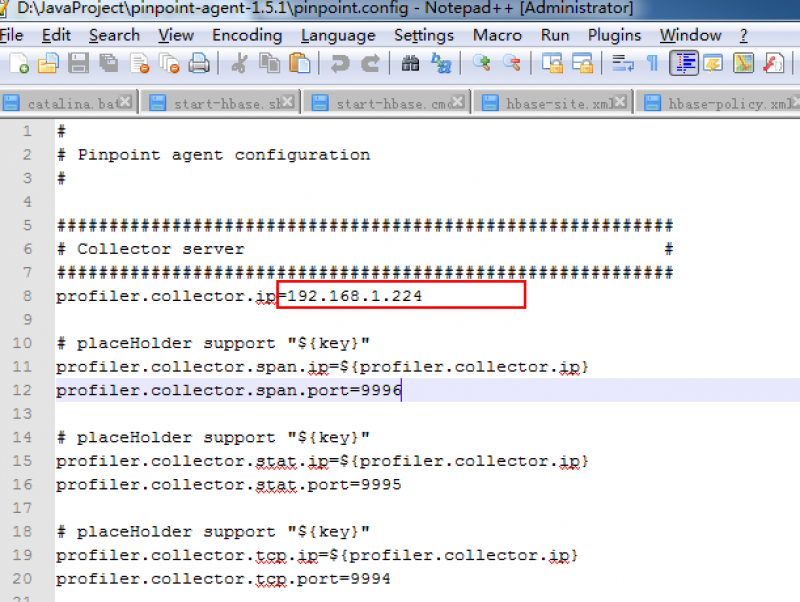Click the Paste clipboard icon
800x602 pixels.
coord(299,64)
